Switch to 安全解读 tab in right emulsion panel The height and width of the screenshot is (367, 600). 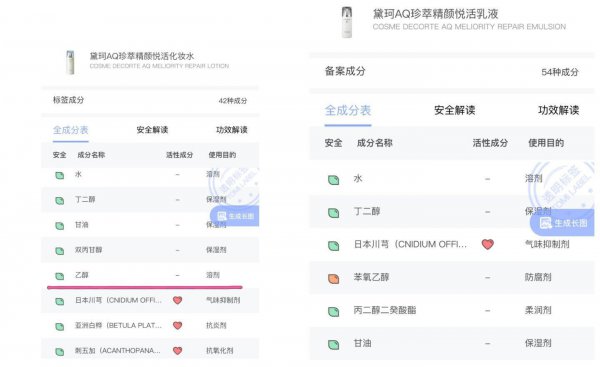(455, 110)
